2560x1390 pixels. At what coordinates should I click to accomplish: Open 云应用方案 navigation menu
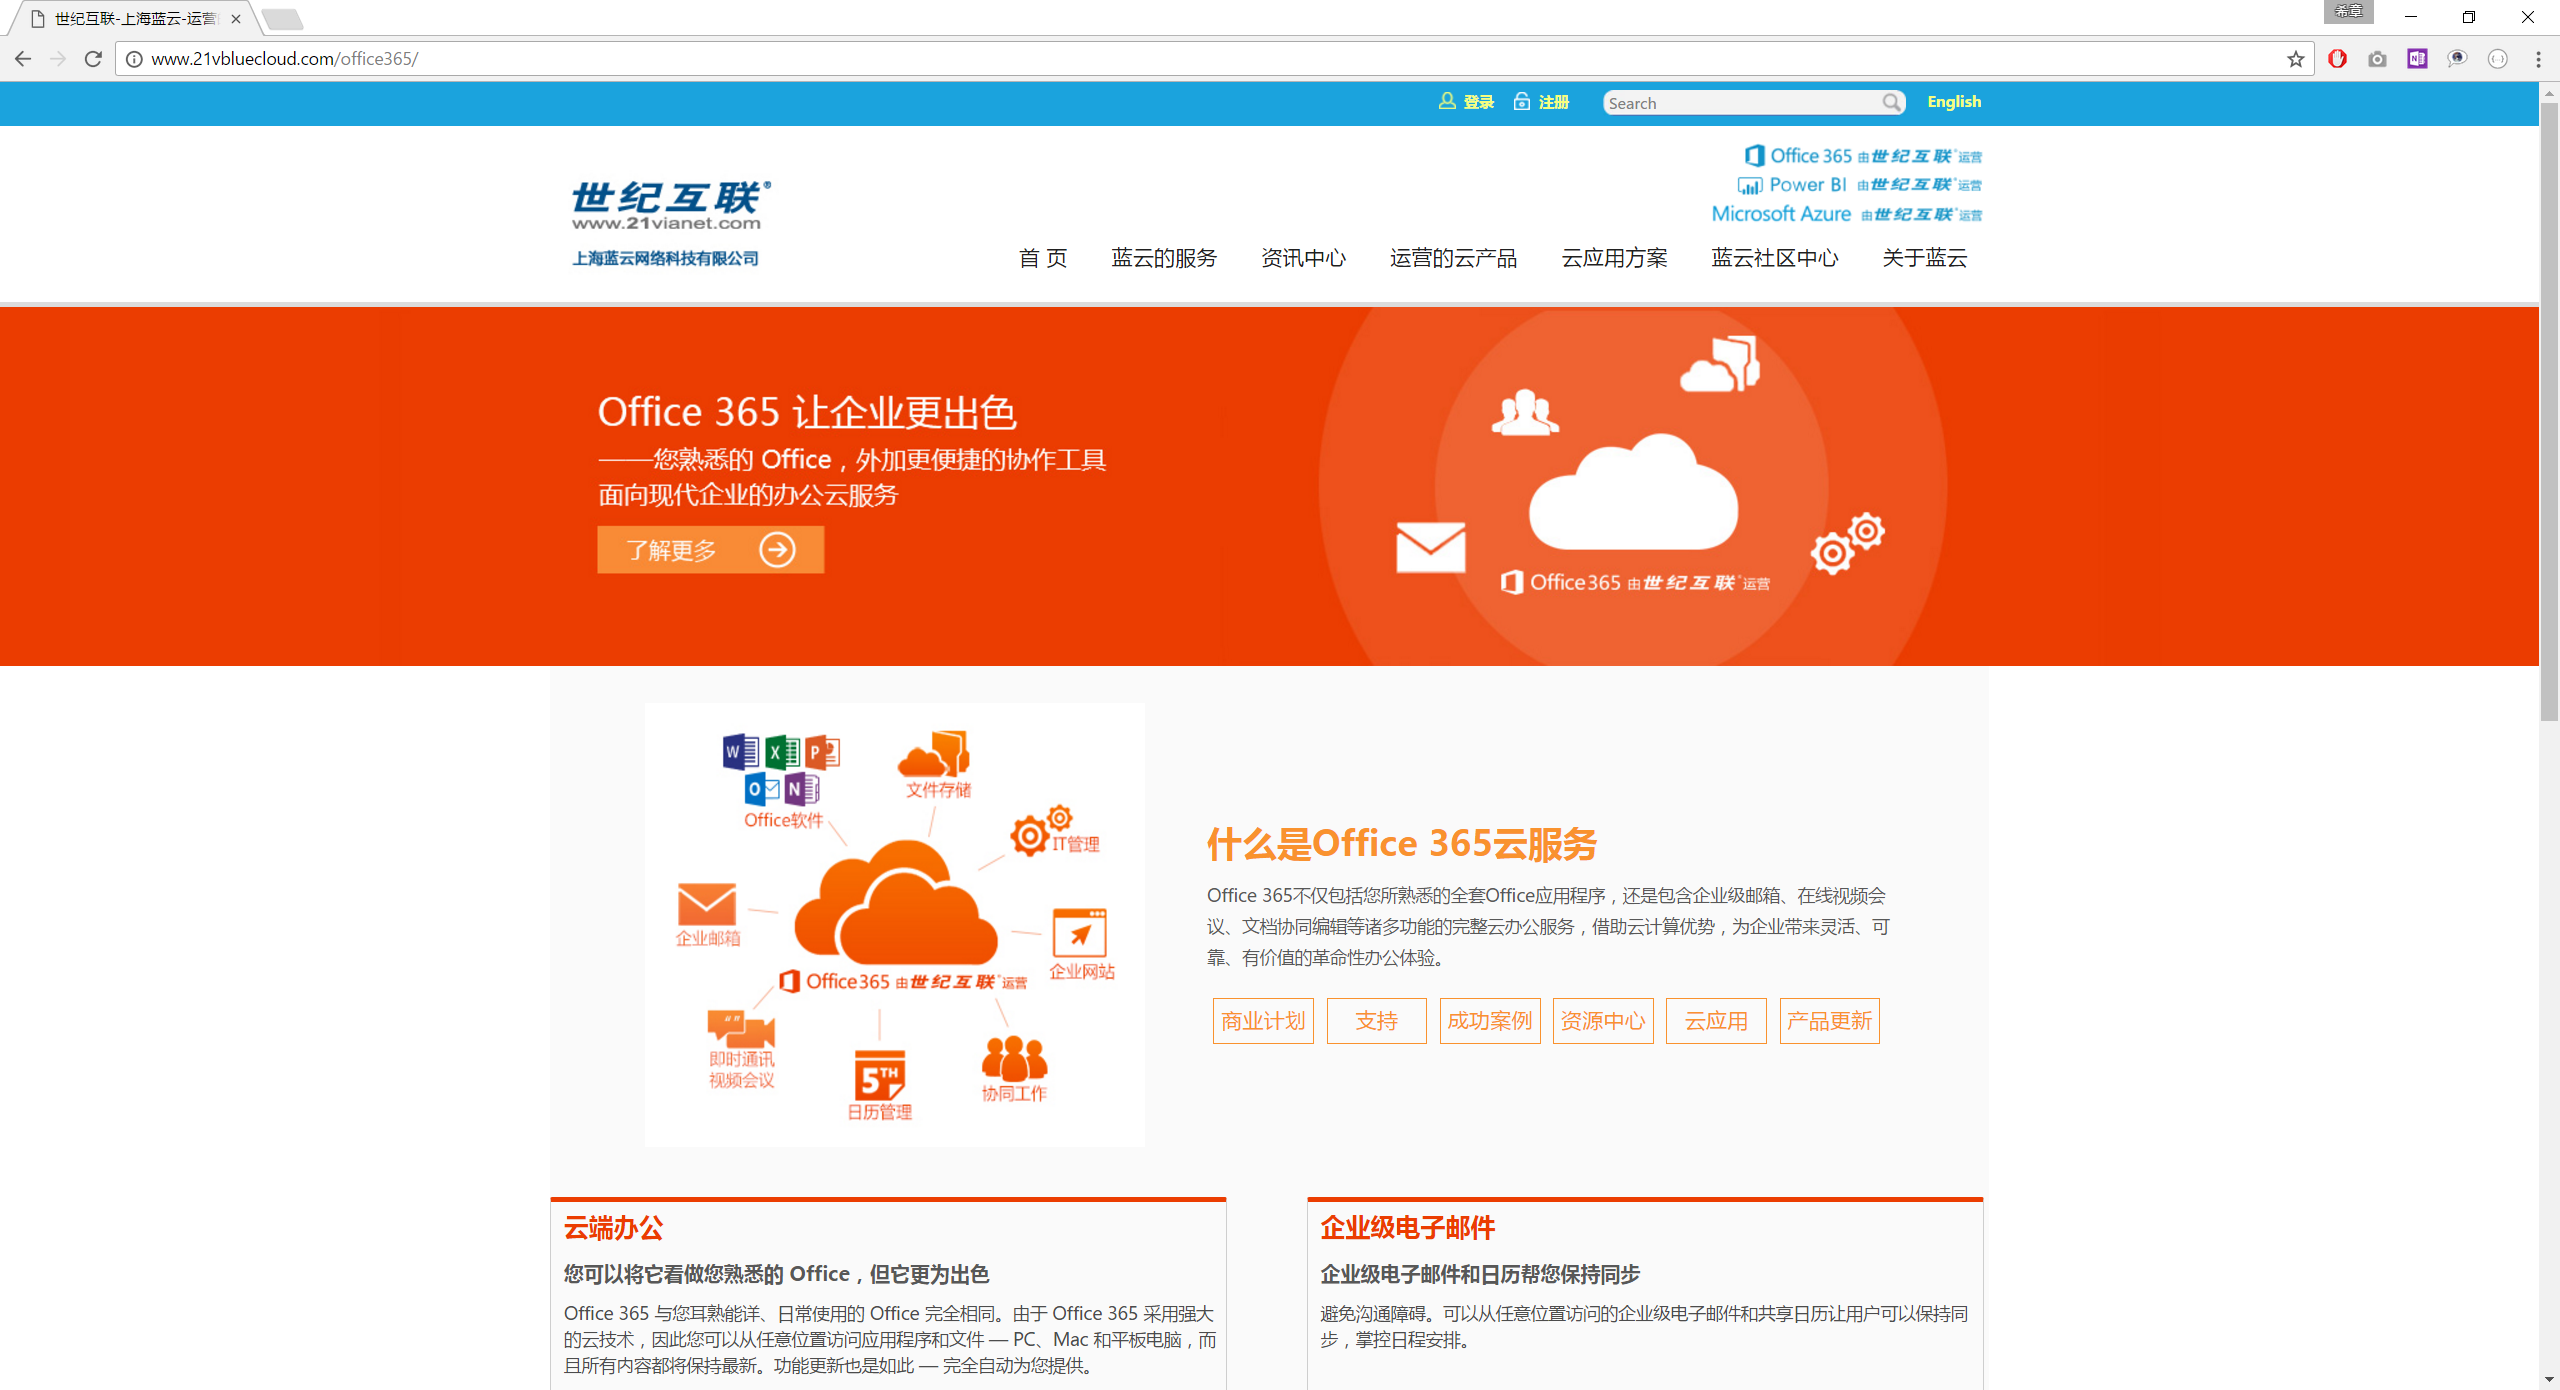coord(1614,258)
